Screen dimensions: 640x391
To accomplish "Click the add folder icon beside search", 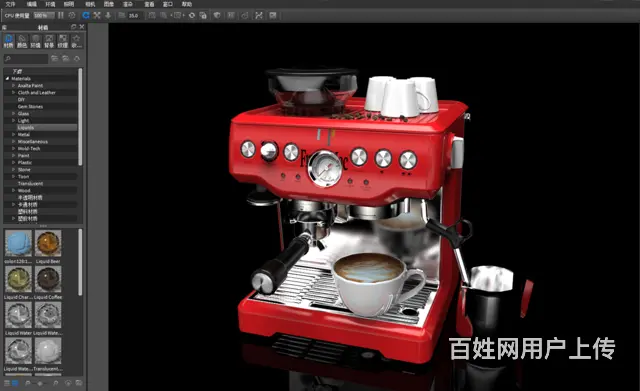I will [x=54, y=59].
